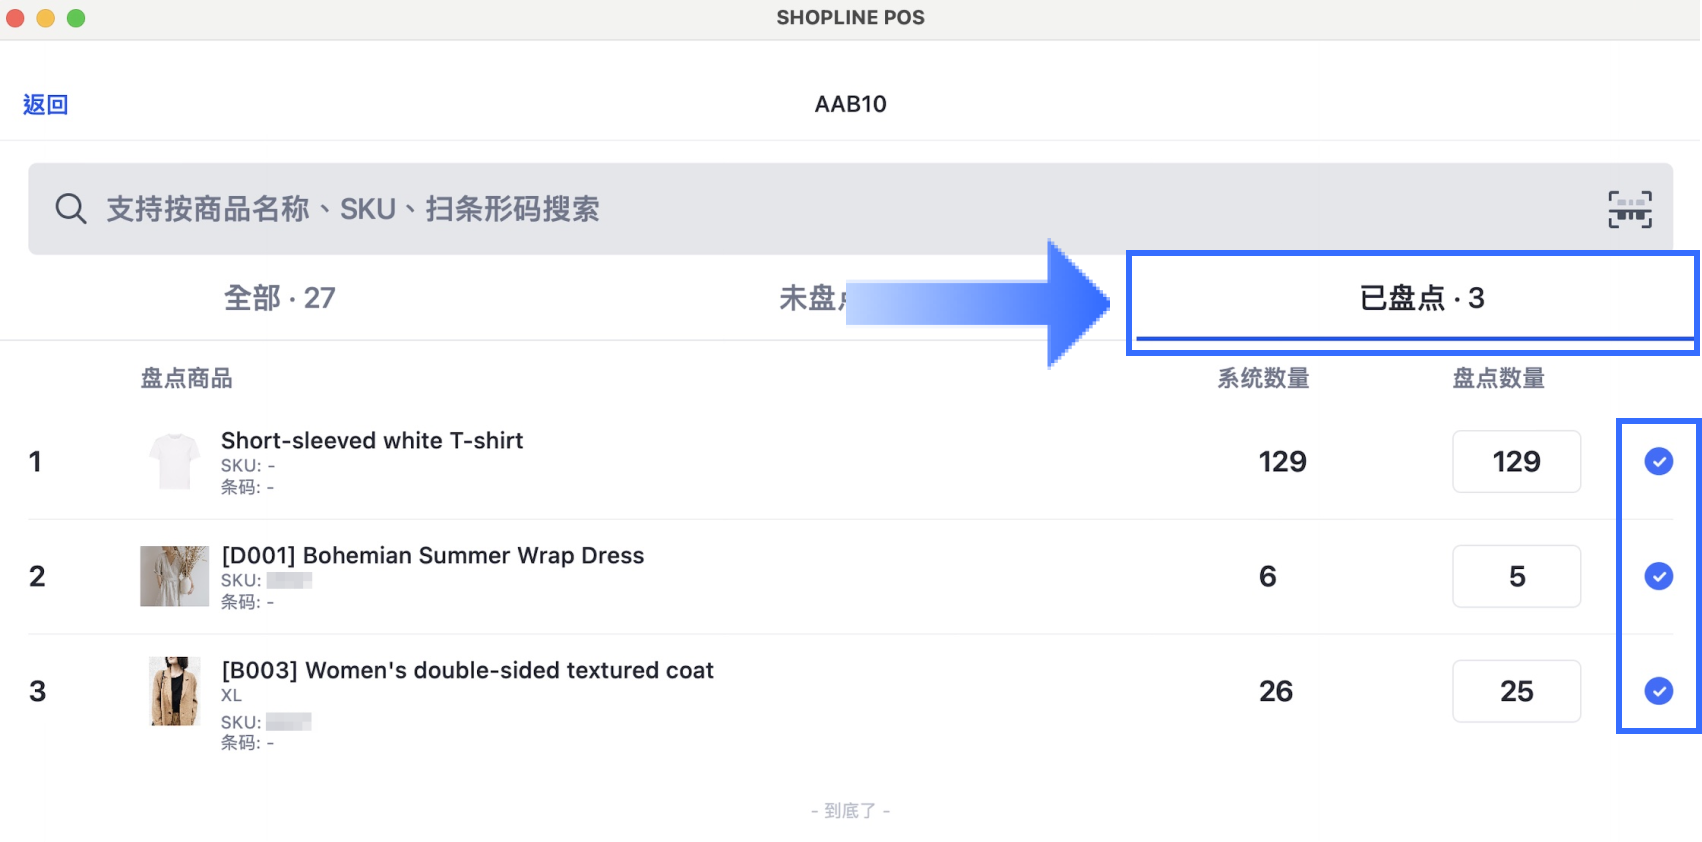Click the Bohemian Summer Wrap Dress thumbnail
1702x842 pixels.
tap(174, 576)
